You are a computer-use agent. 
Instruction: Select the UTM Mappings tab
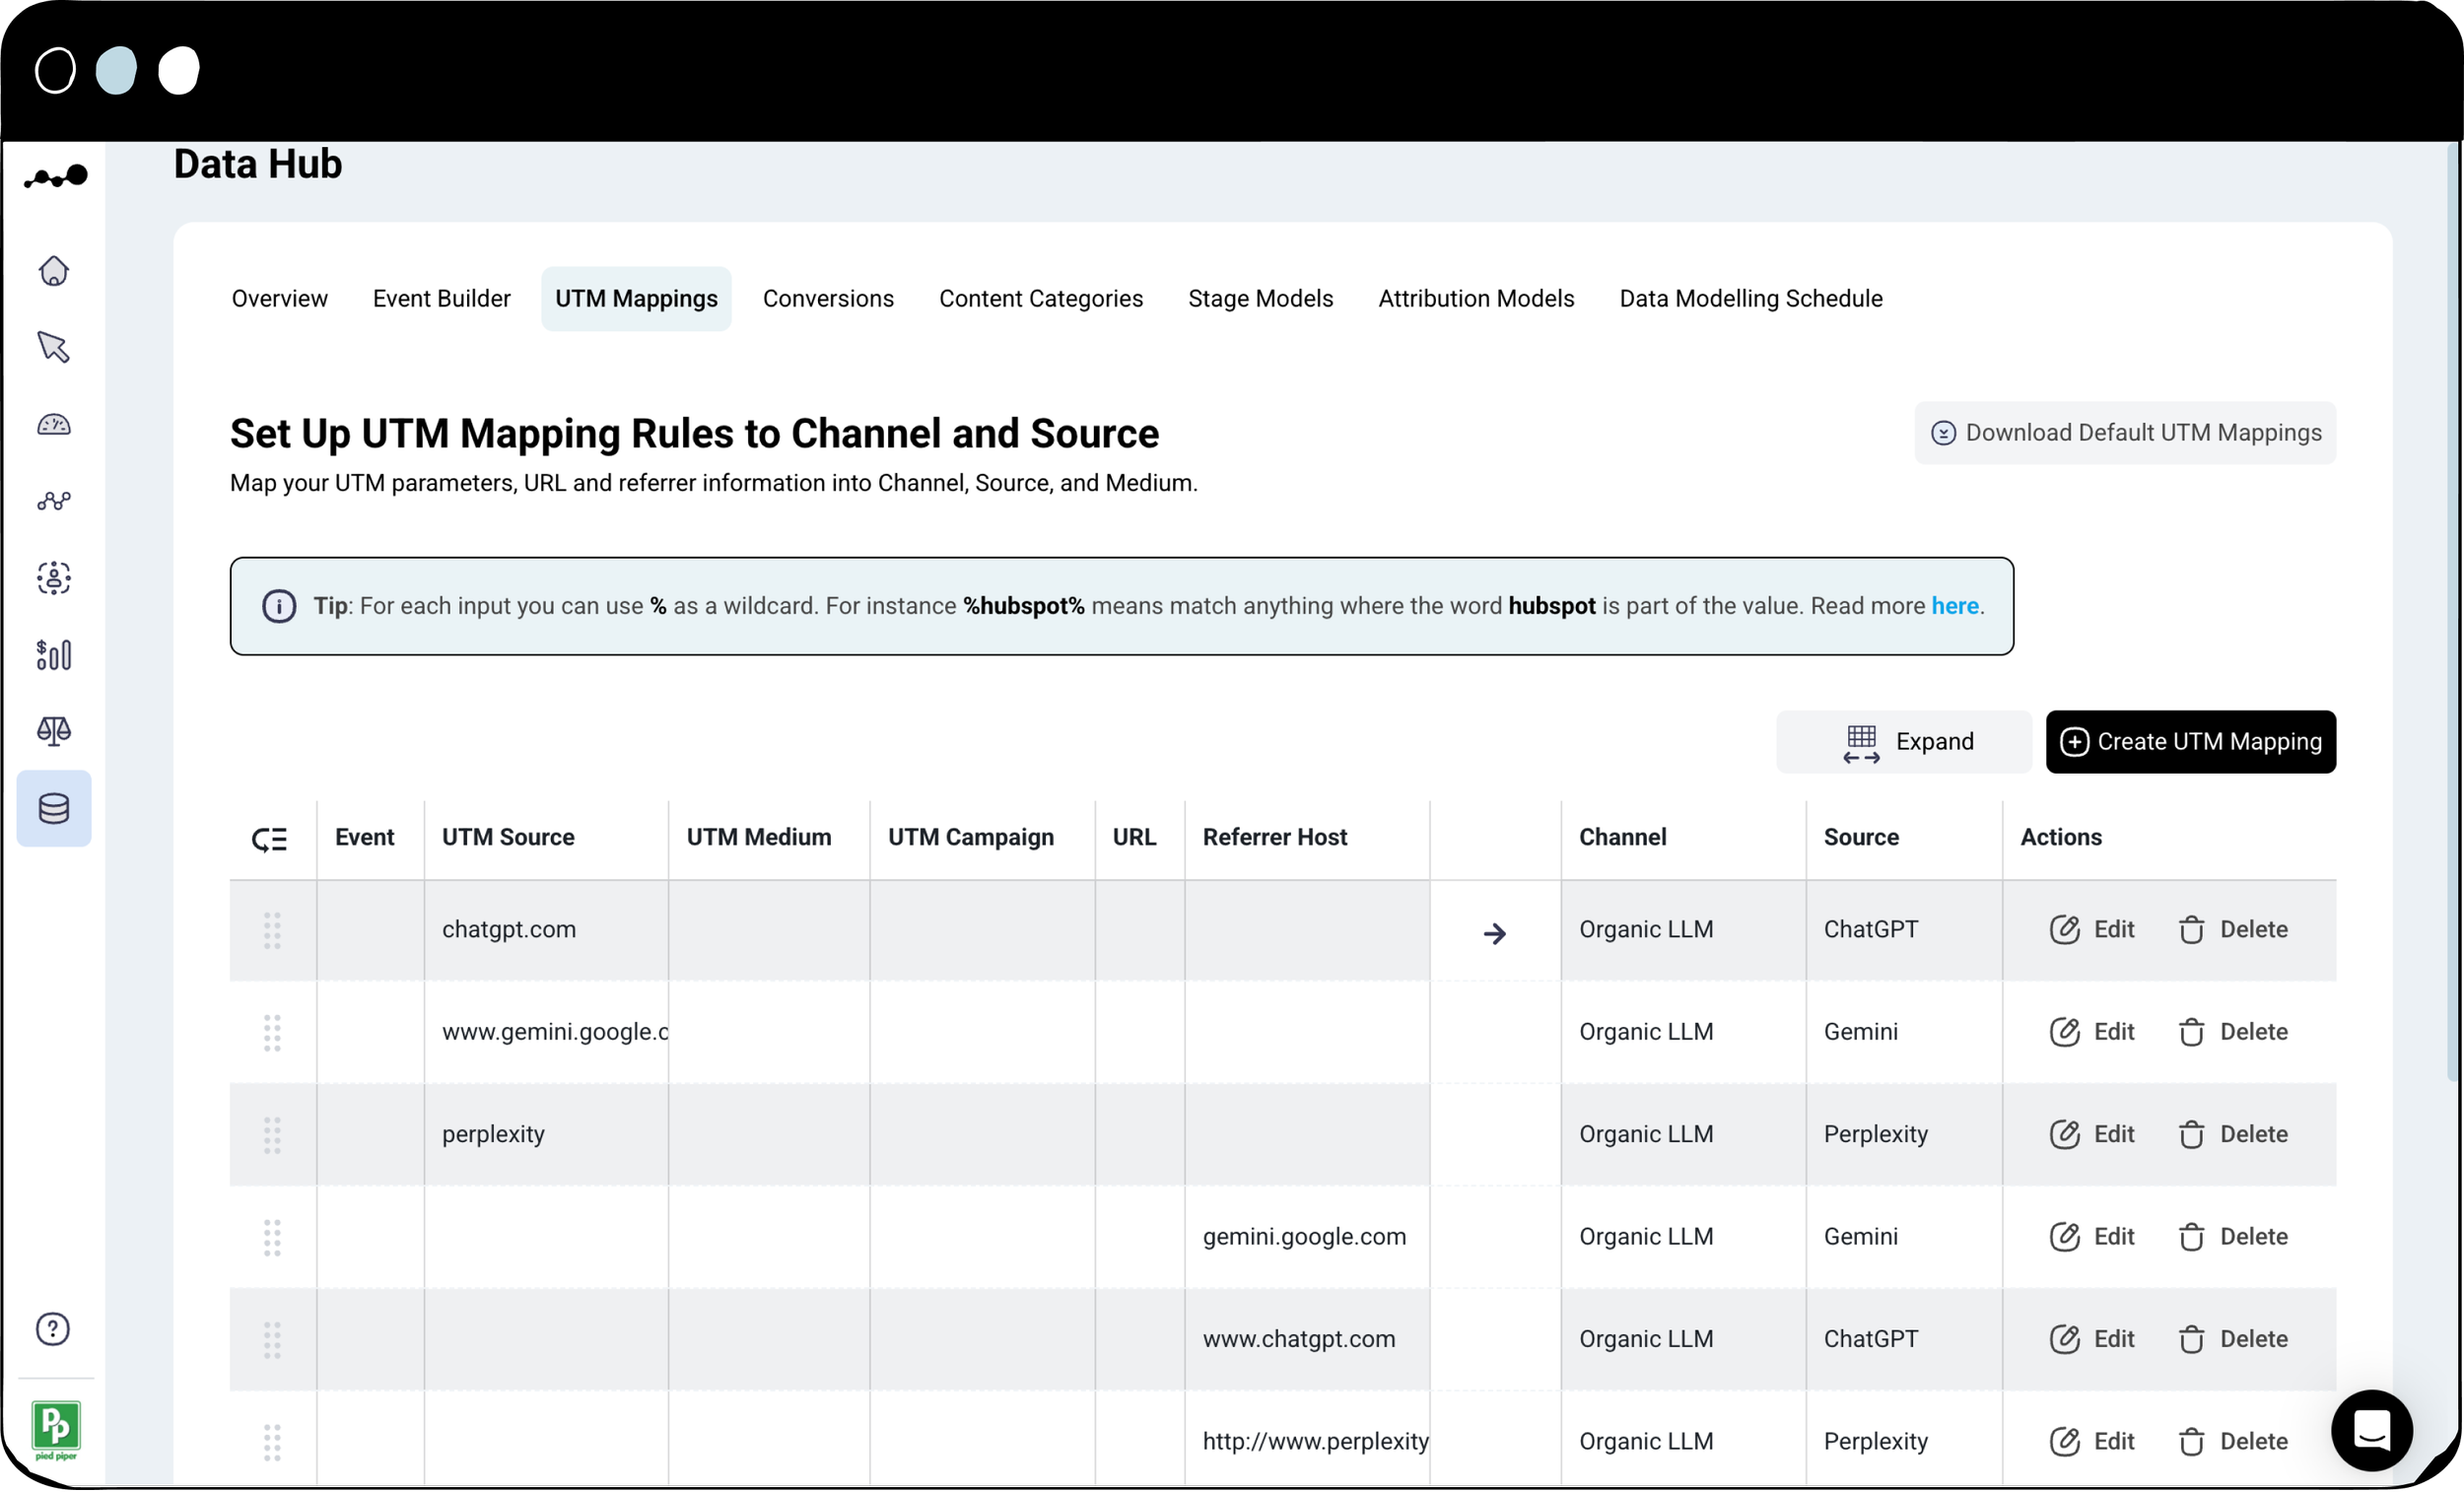(637, 299)
